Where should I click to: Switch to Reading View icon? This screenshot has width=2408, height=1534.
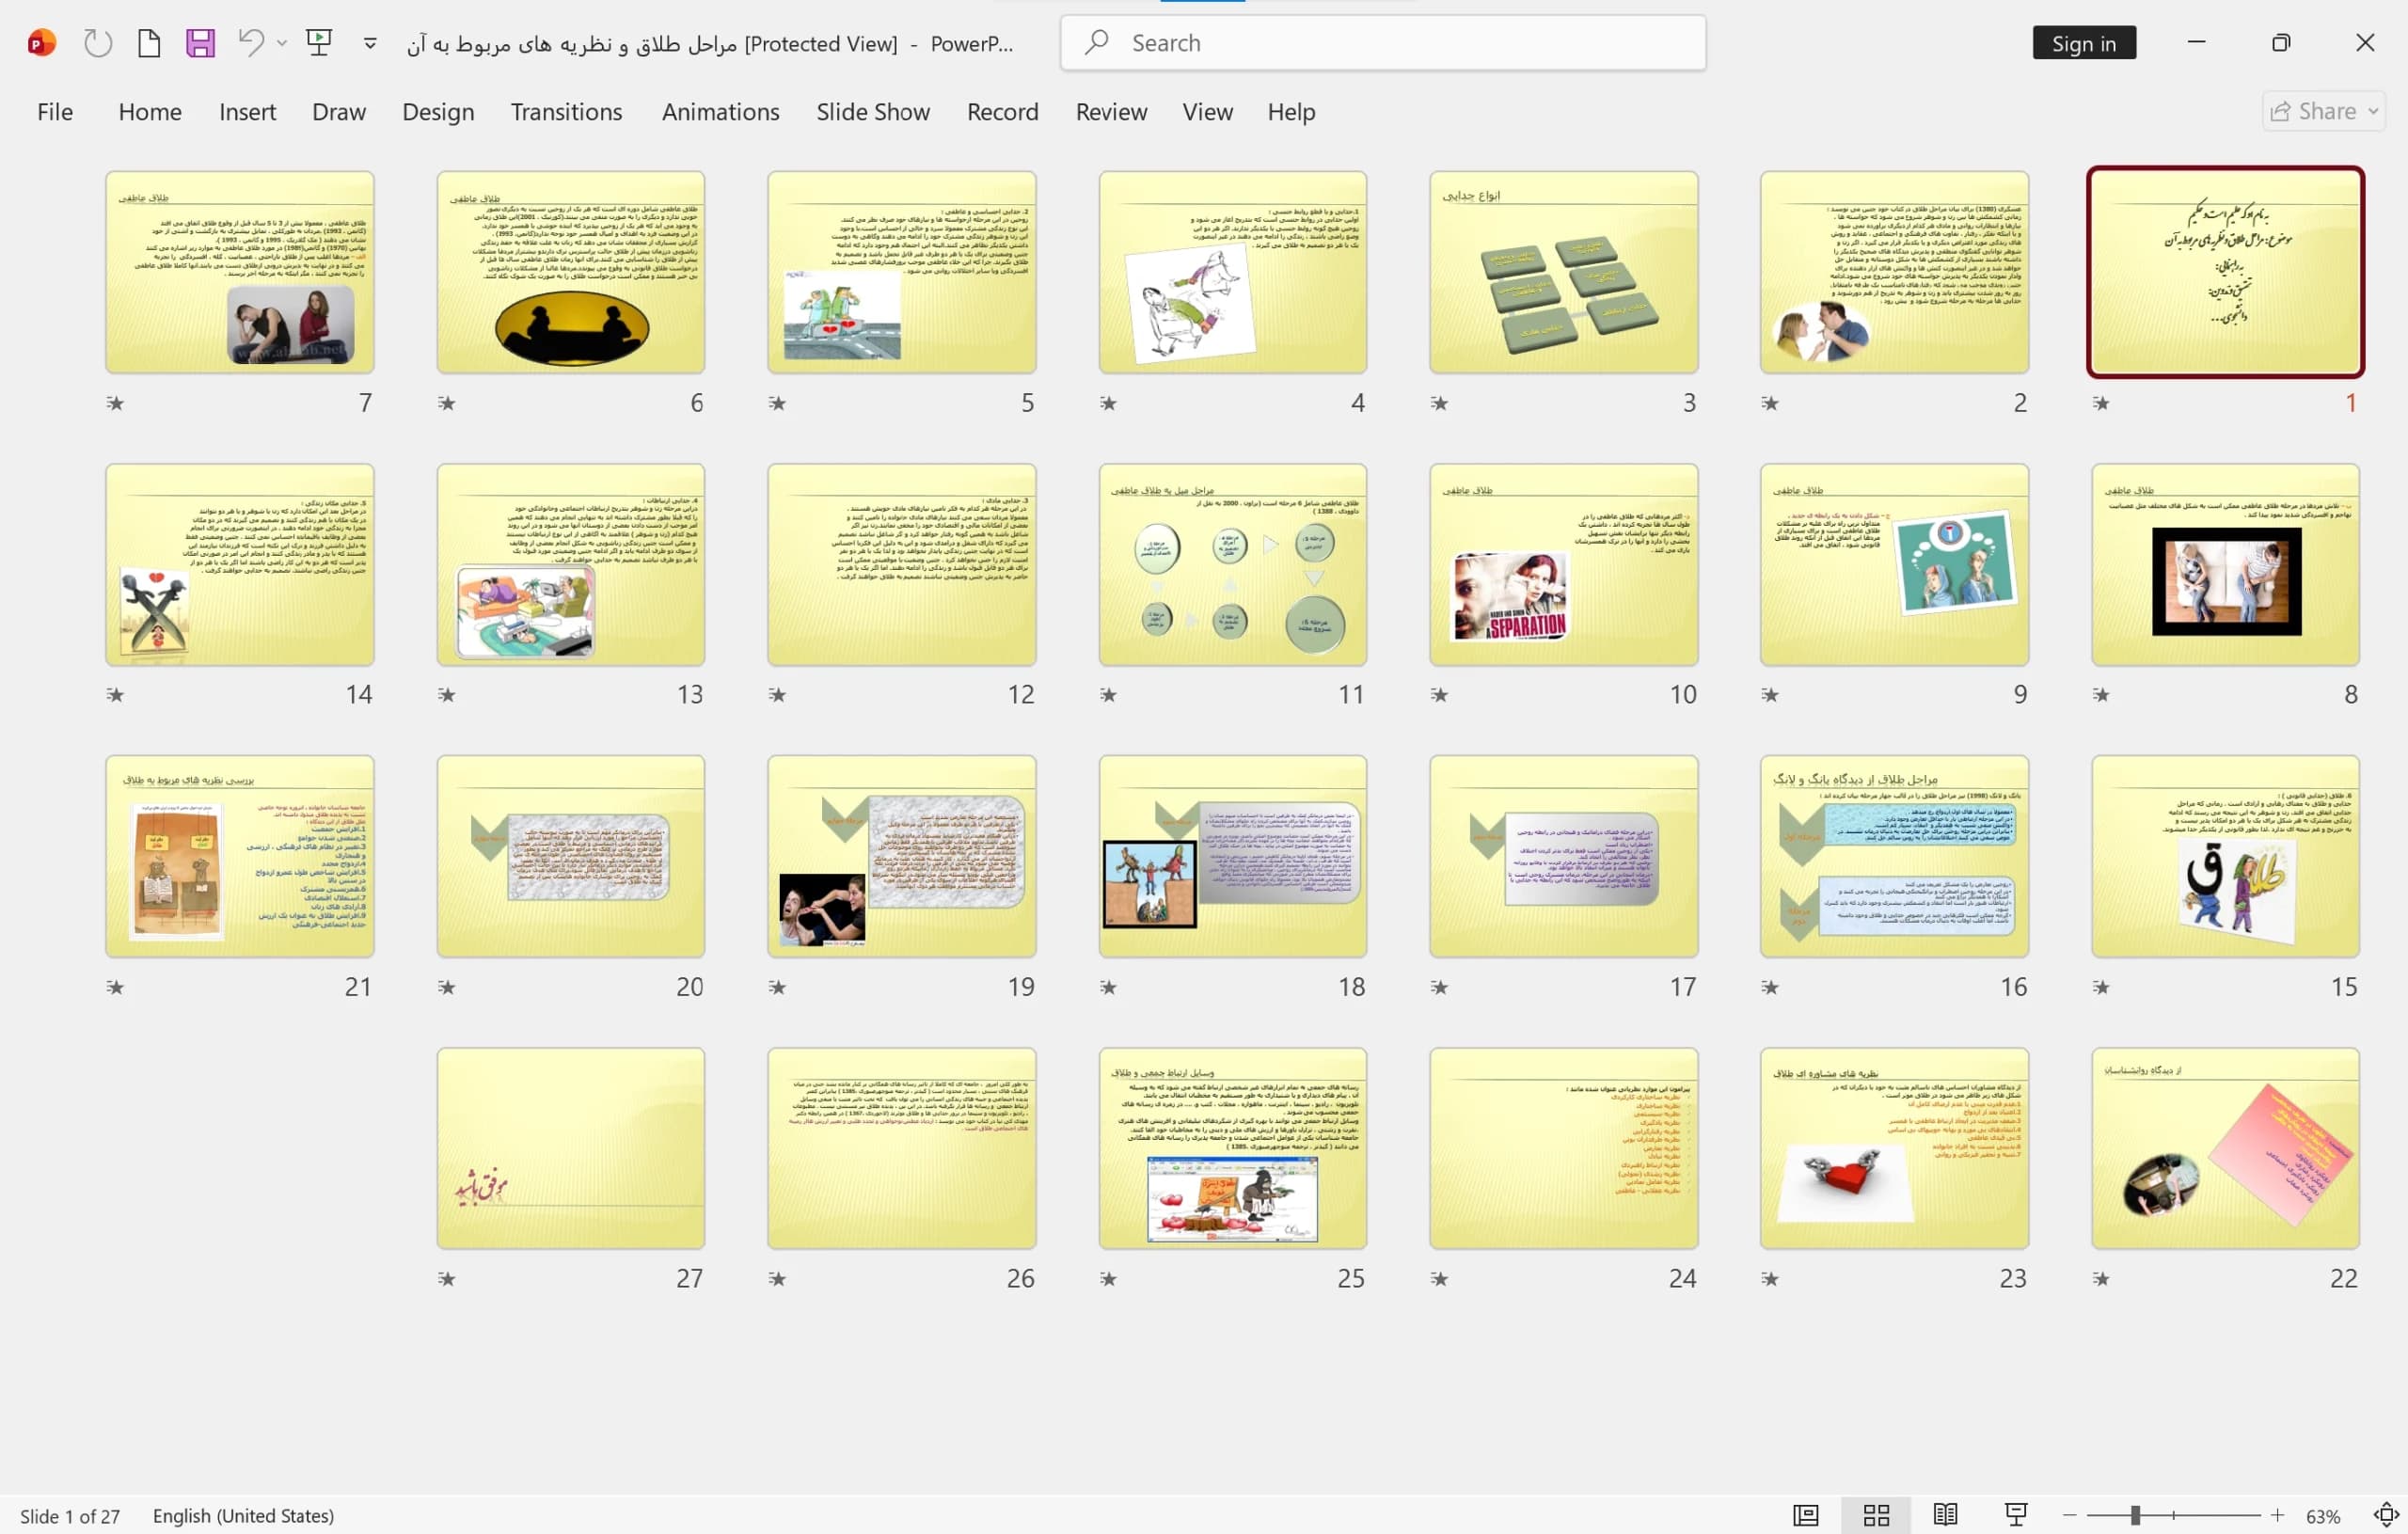coord(1945,1515)
